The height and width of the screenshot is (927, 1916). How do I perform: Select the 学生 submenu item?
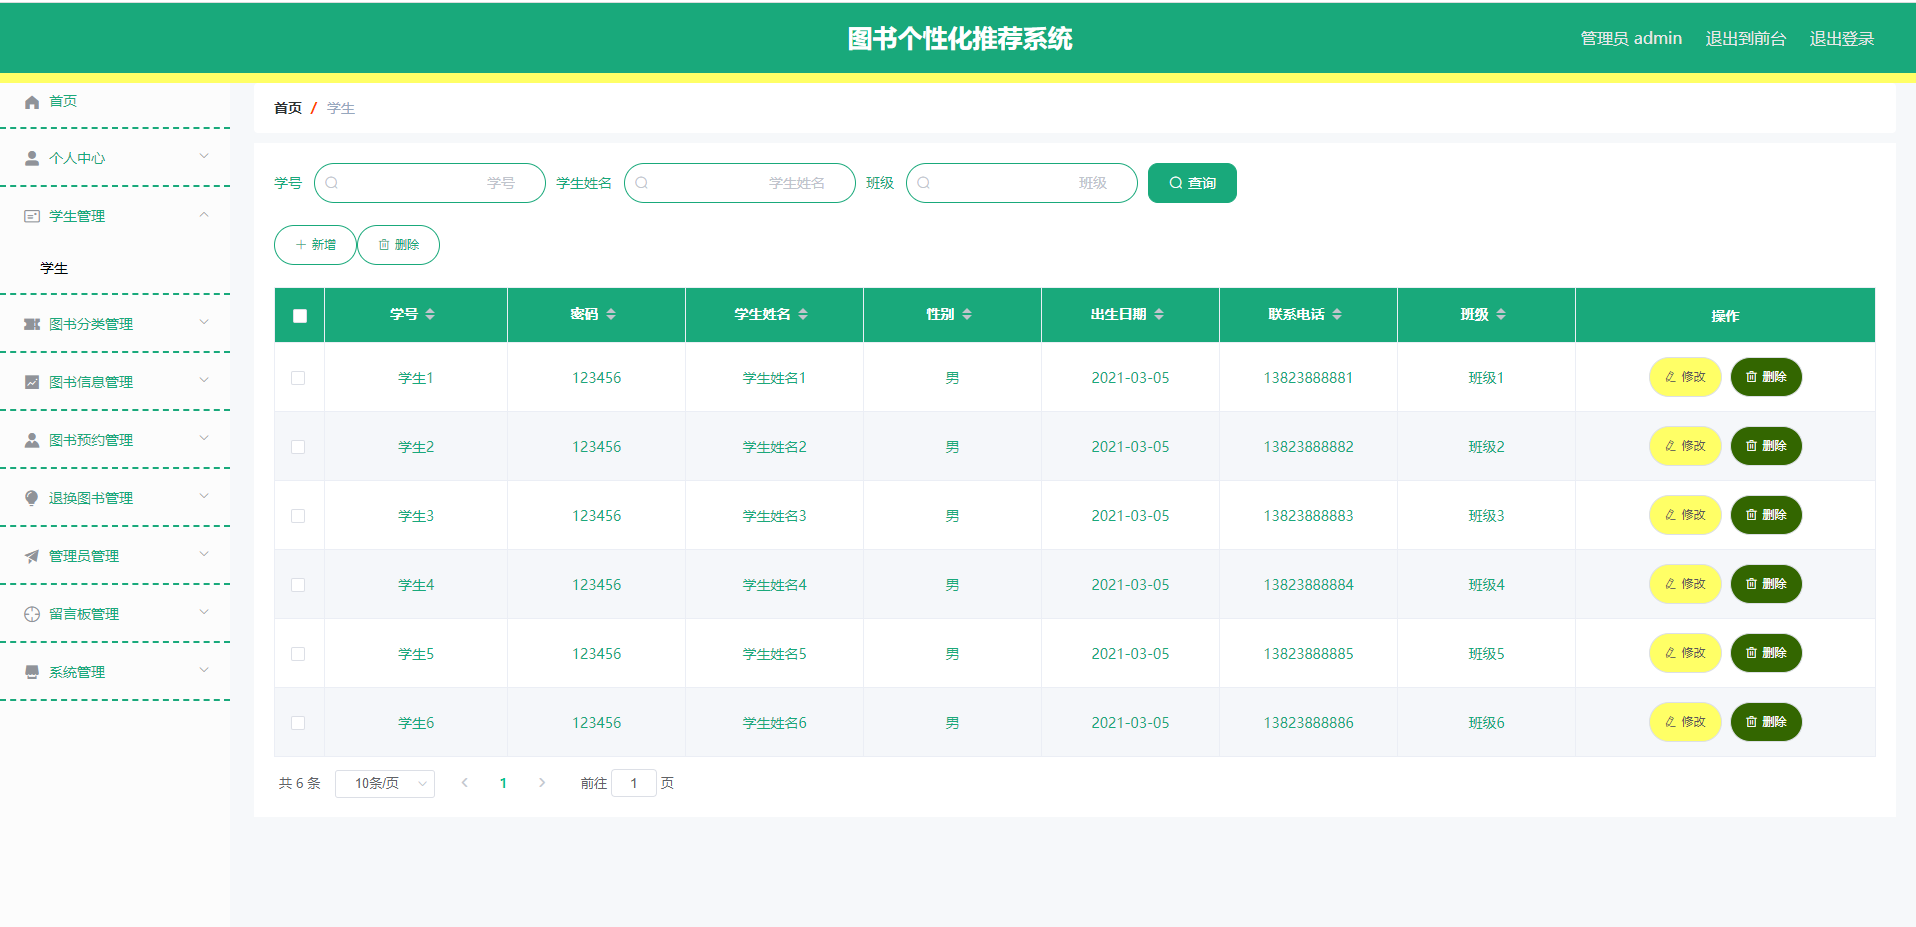pos(54,268)
